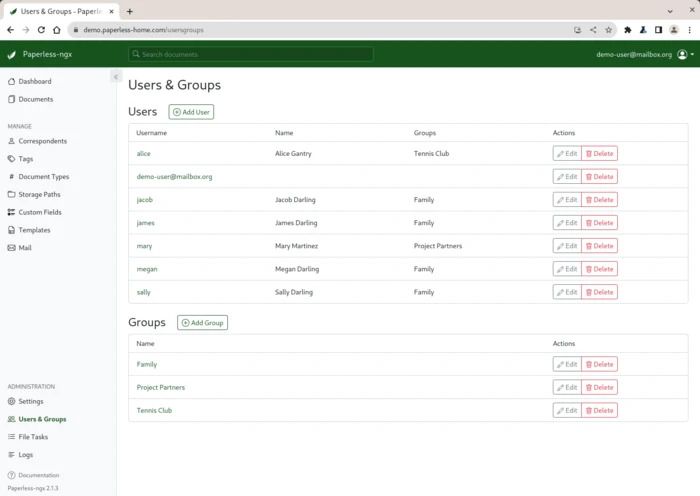Delete the user alice
Screen dimensions: 700x496
(600, 154)
